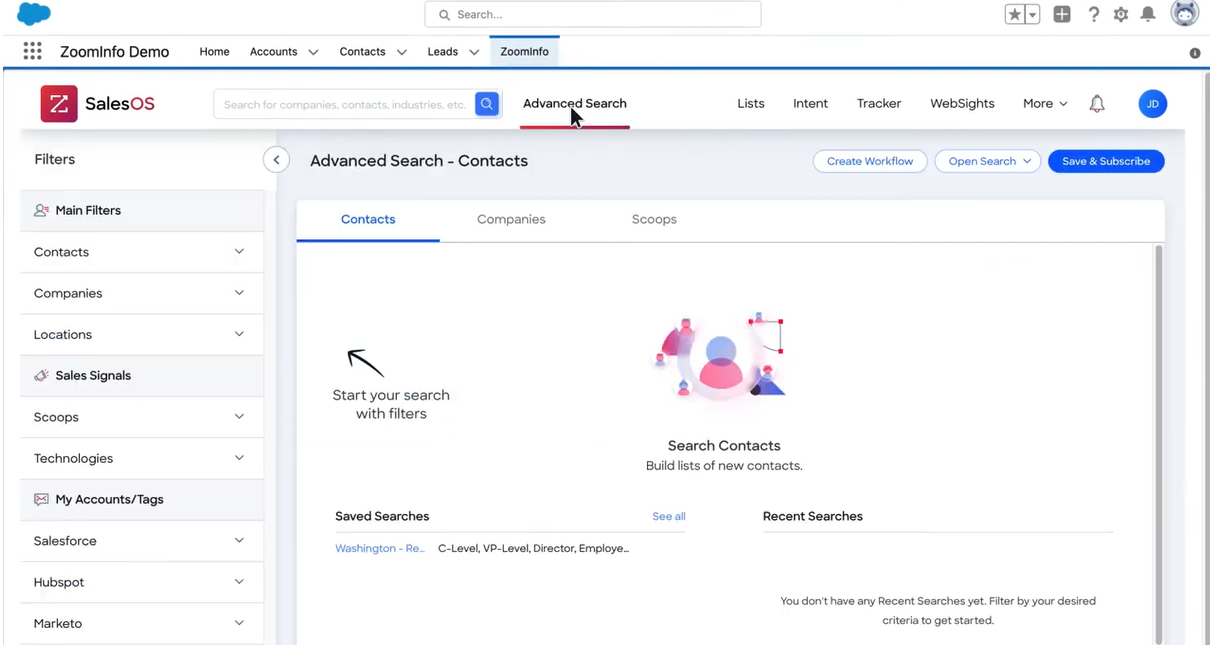Screen dimensions: 1210x645
Task: Open the Leads nav dropdown chevron
Action: pyautogui.click(x=474, y=52)
